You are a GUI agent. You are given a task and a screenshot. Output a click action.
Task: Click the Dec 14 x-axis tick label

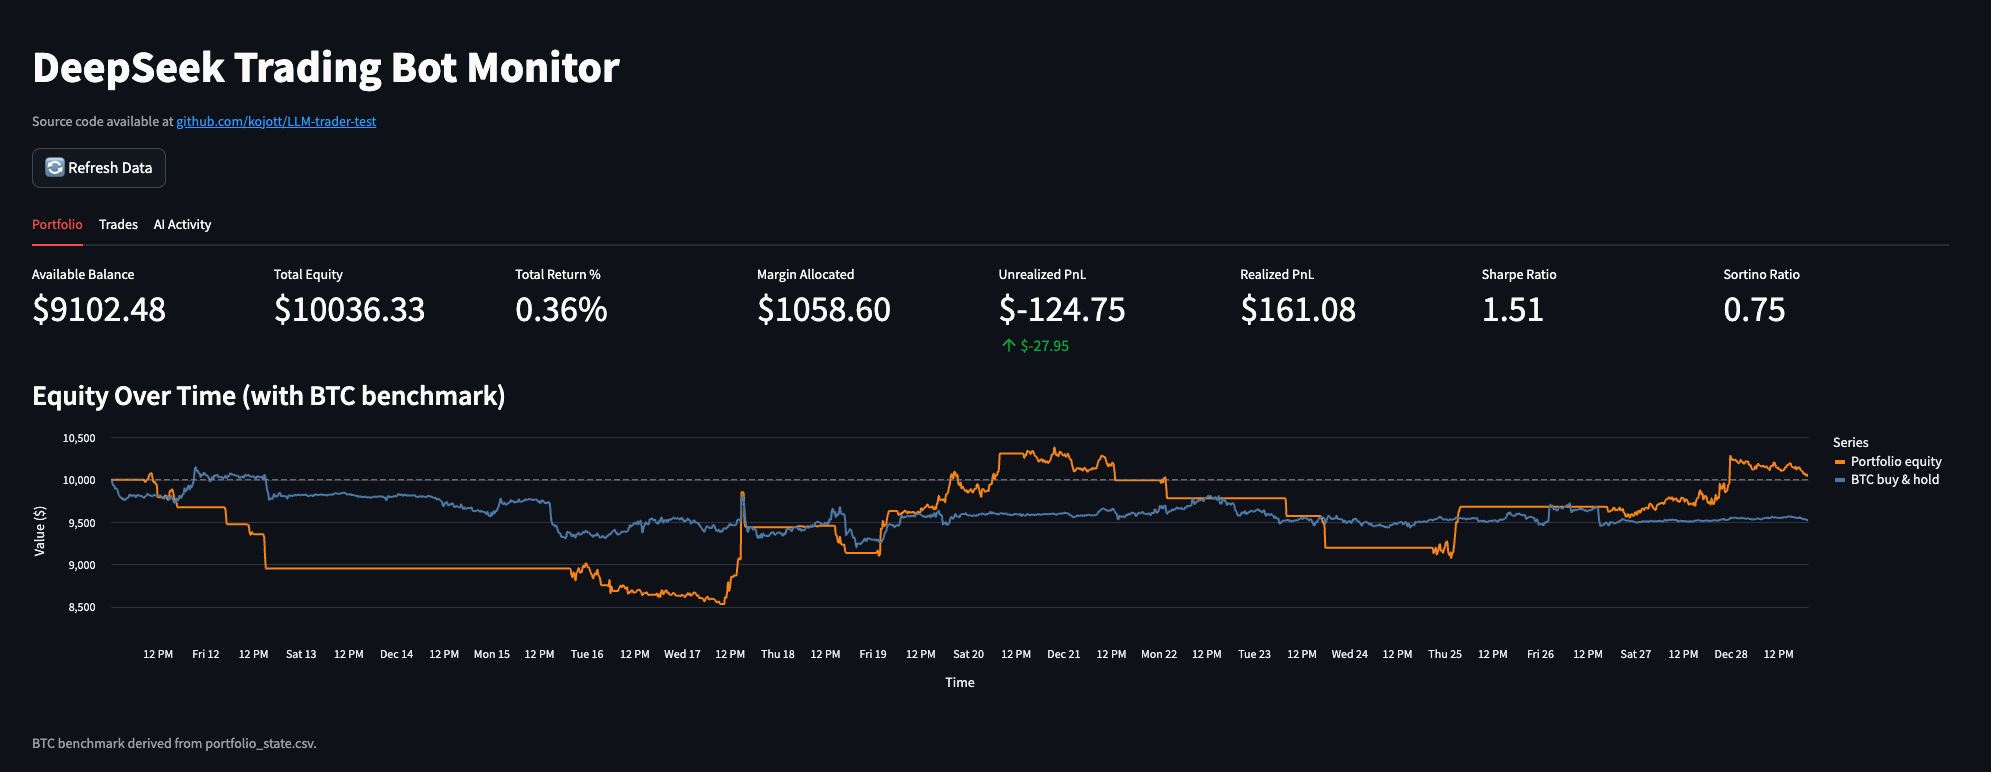pyautogui.click(x=397, y=654)
